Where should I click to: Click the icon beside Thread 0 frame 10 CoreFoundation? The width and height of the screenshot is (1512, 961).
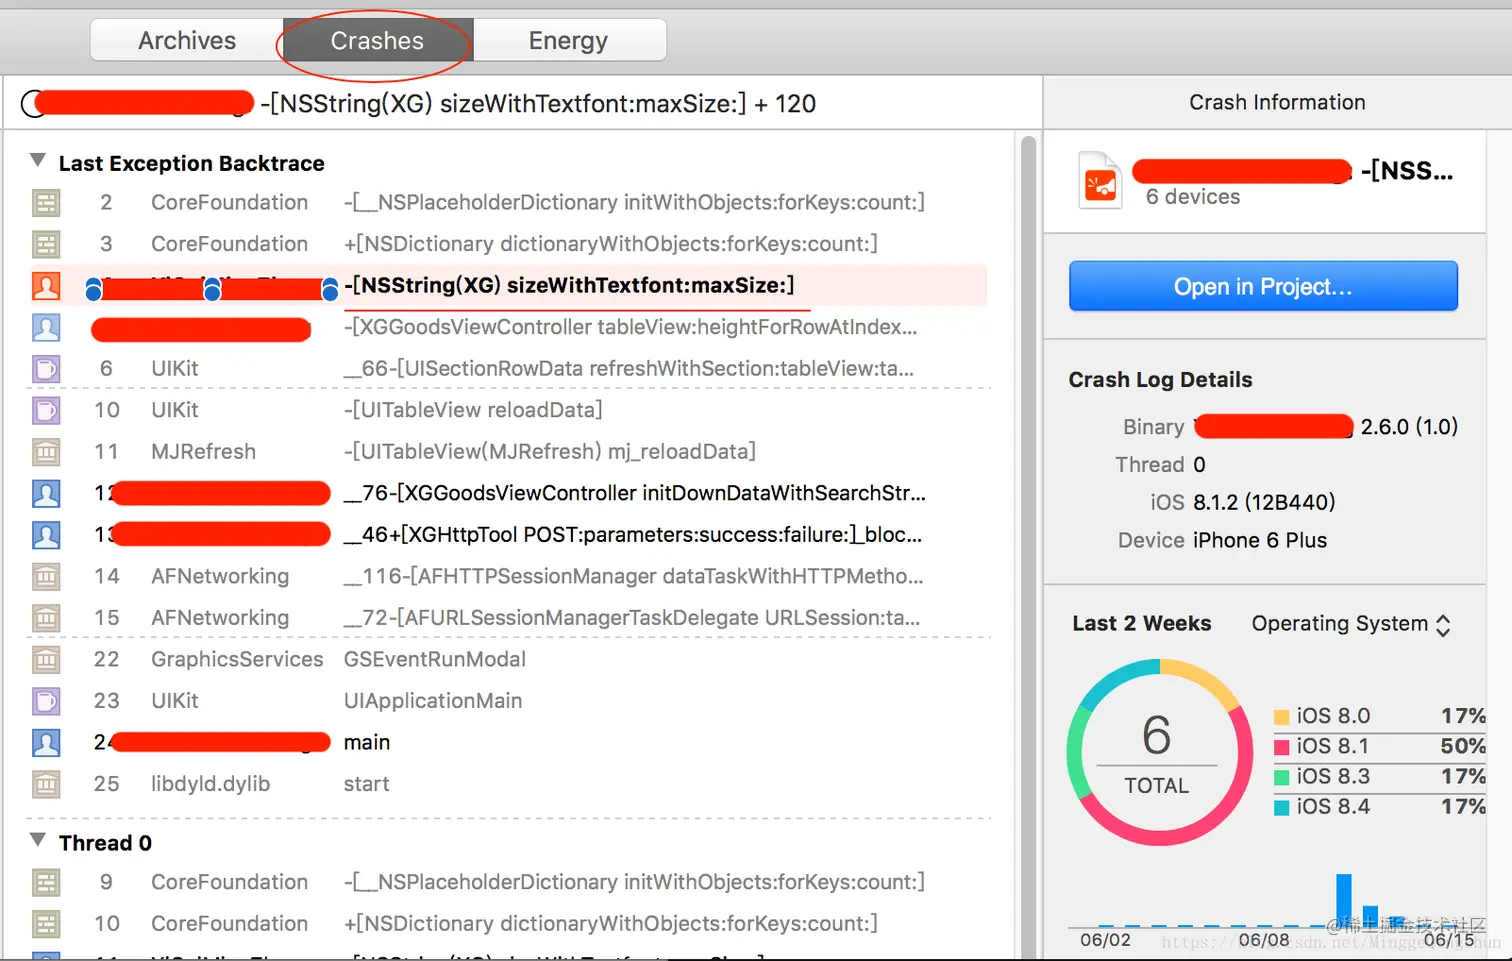click(46, 924)
